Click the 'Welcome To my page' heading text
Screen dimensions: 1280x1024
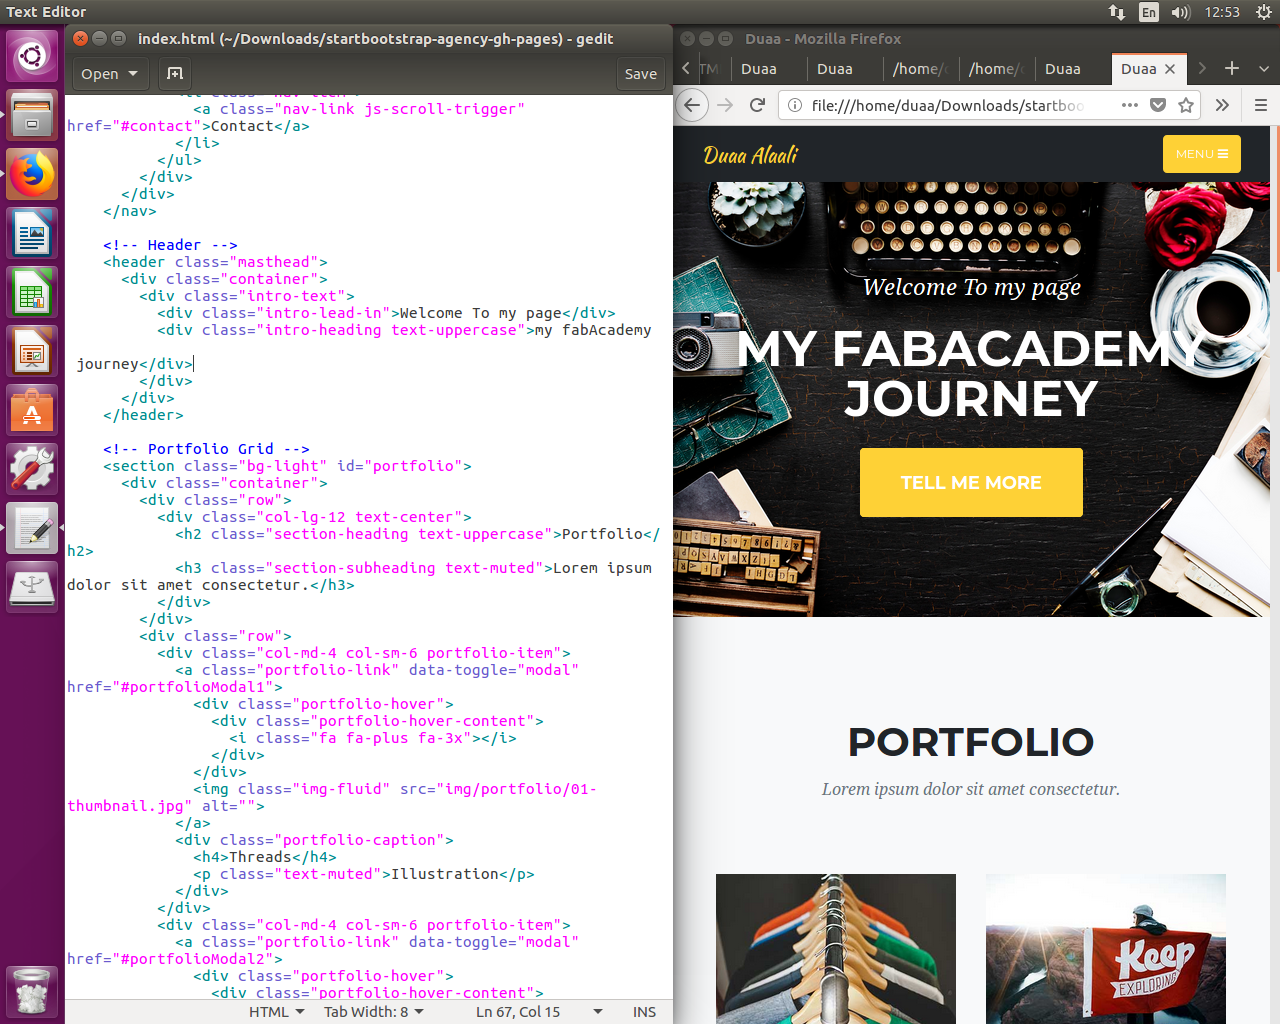[x=972, y=287]
